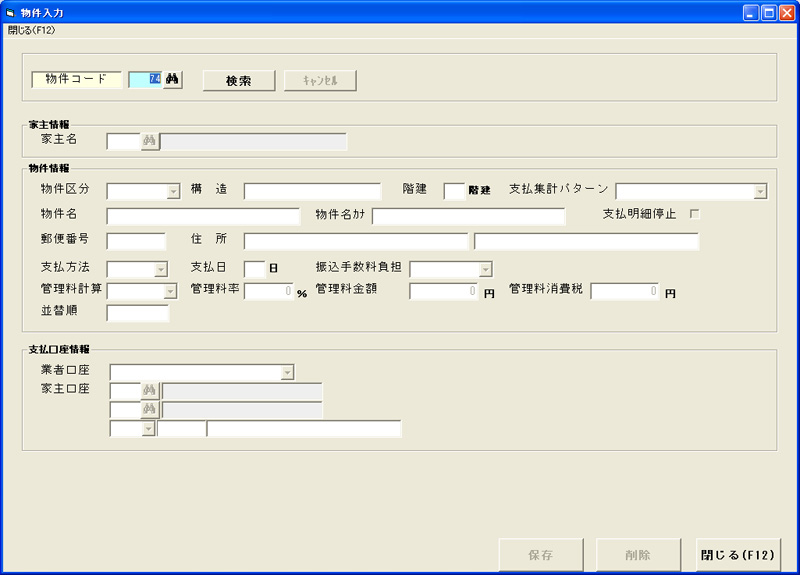800x575 pixels.
Task: Expand the 支払集計パターン combo box
Action: (x=760, y=191)
